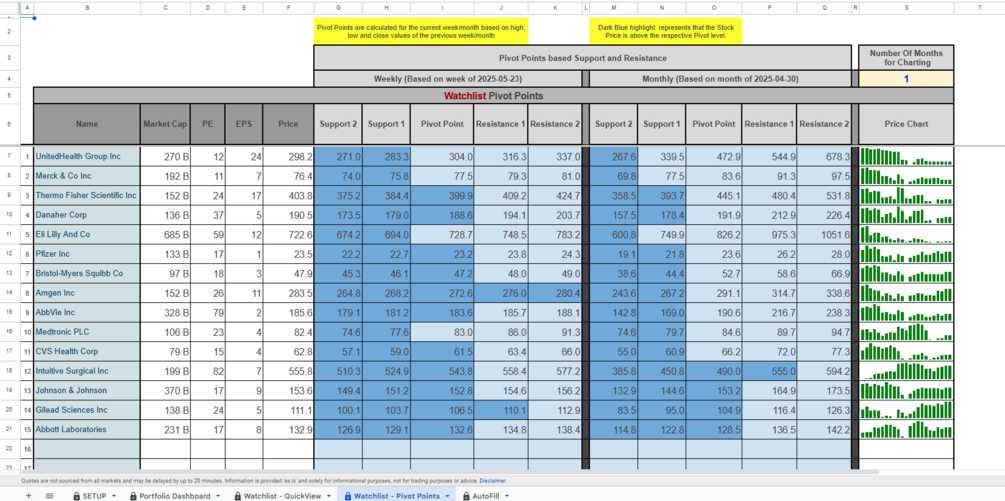The width and height of the screenshot is (1005, 501).
Task: Open the Disclaimer link
Action: [493, 480]
